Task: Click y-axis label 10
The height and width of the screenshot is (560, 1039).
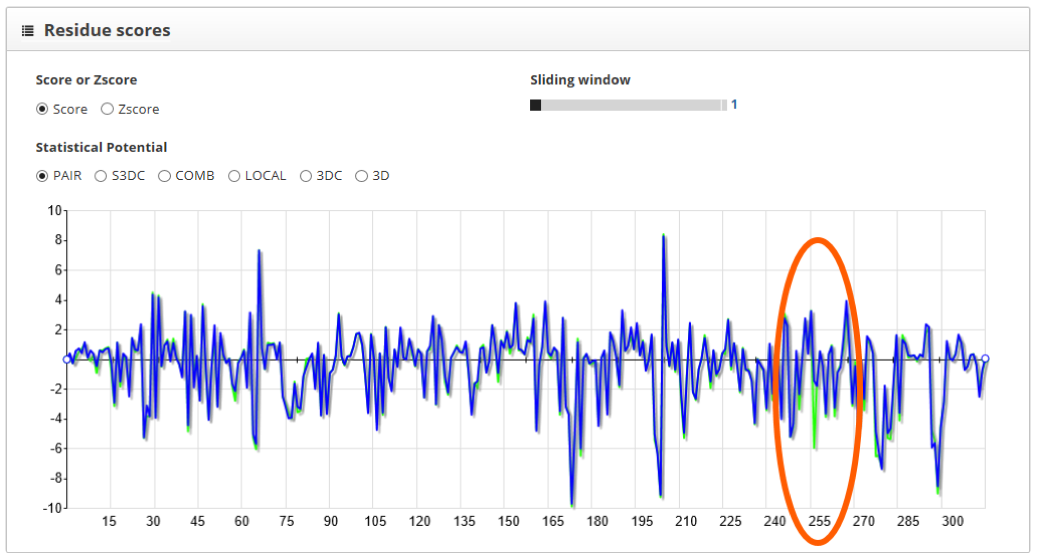Action: (54, 211)
